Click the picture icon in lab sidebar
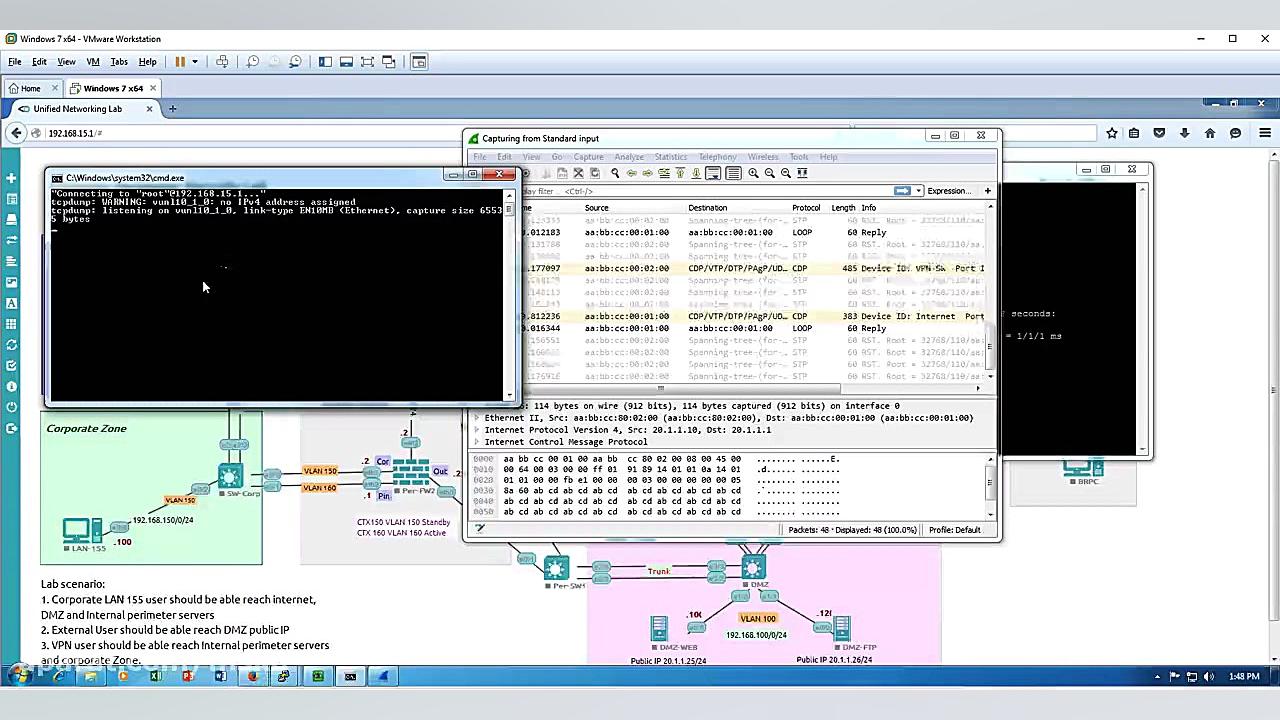 point(11,282)
